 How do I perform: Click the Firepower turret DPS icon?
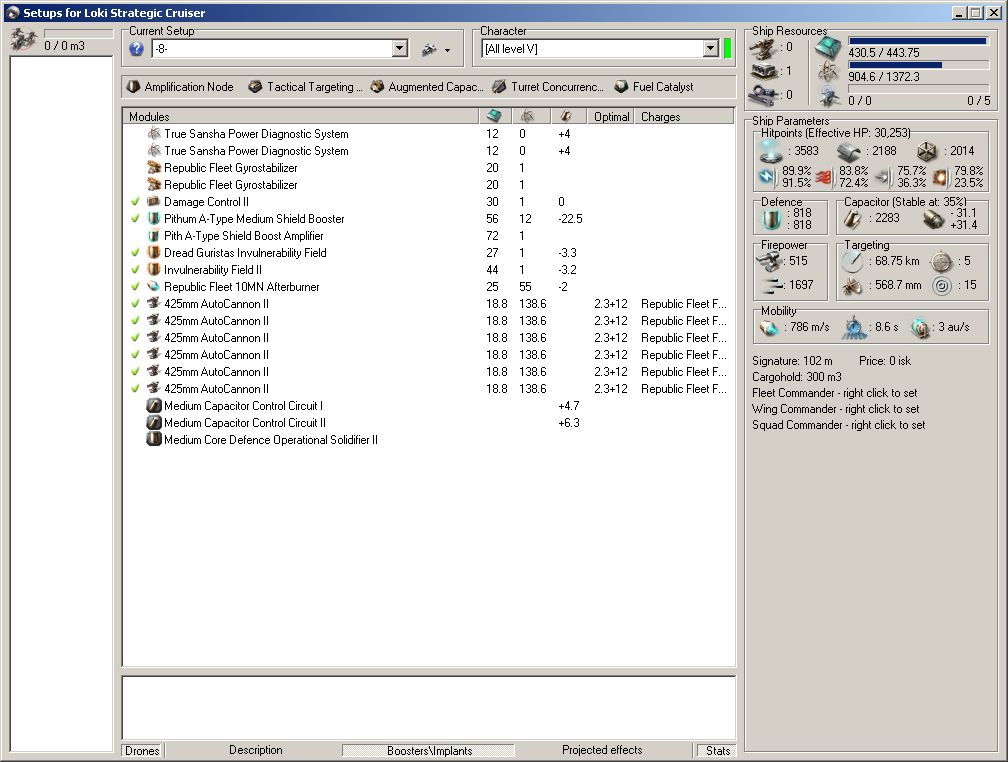[769, 261]
